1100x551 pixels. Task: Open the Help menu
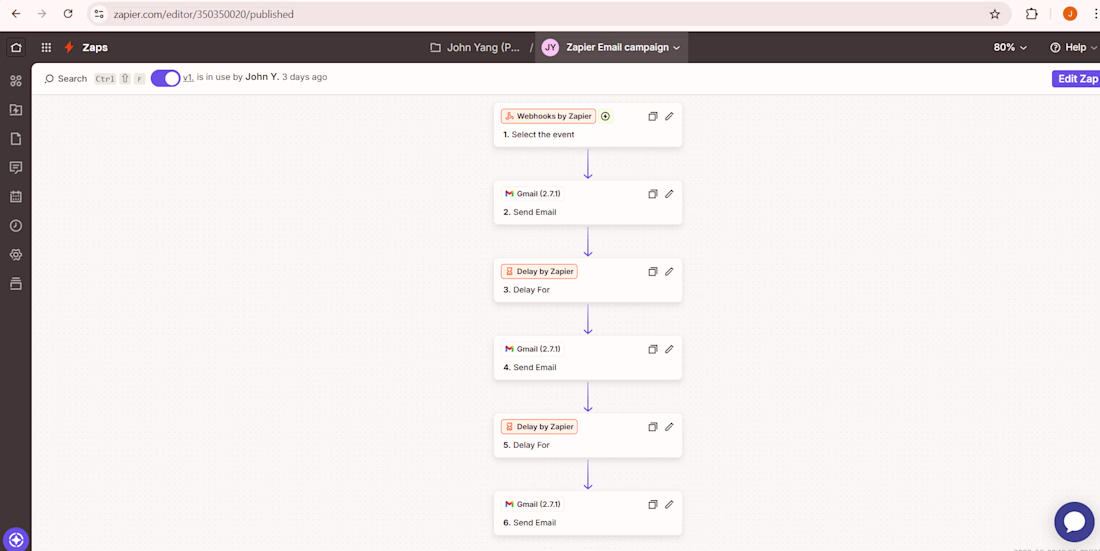pos(1073,48)
